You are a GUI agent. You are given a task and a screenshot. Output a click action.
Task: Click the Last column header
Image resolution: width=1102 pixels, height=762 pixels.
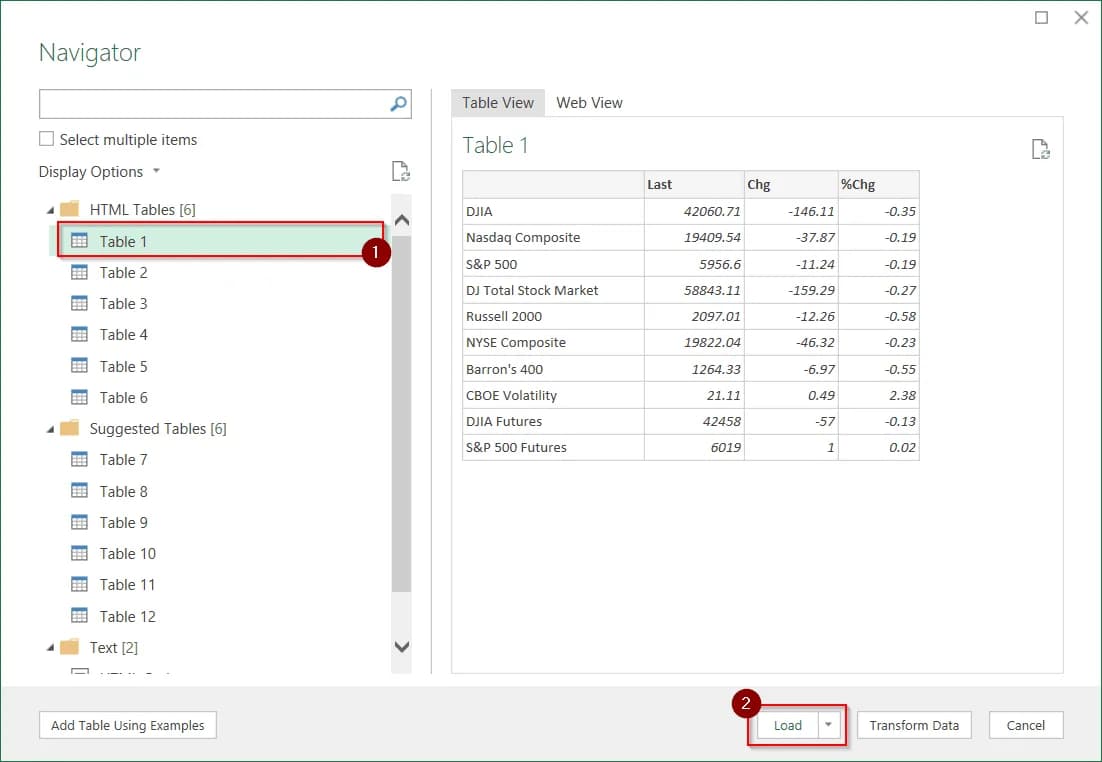(x=694, y=184)
